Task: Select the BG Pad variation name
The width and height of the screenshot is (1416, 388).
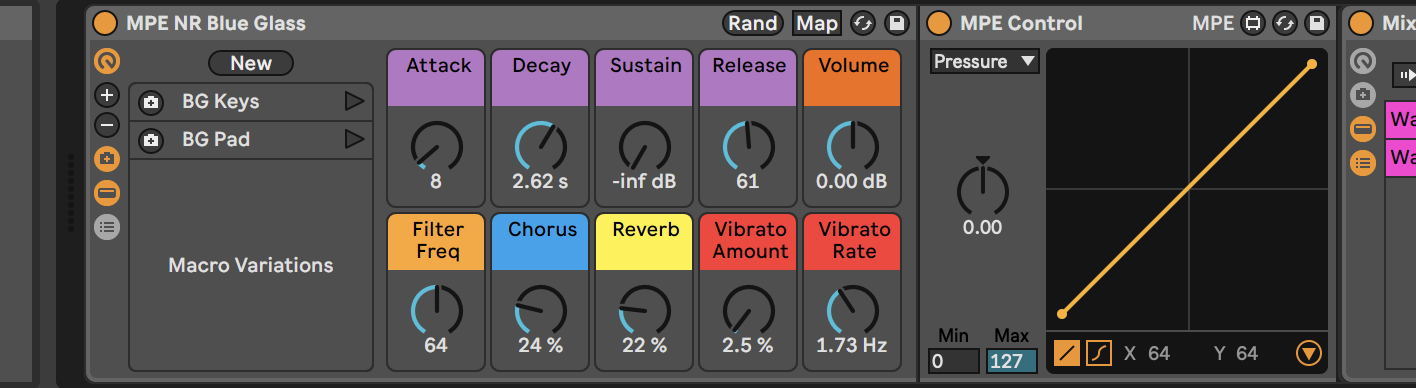Action: pos(216,140)
